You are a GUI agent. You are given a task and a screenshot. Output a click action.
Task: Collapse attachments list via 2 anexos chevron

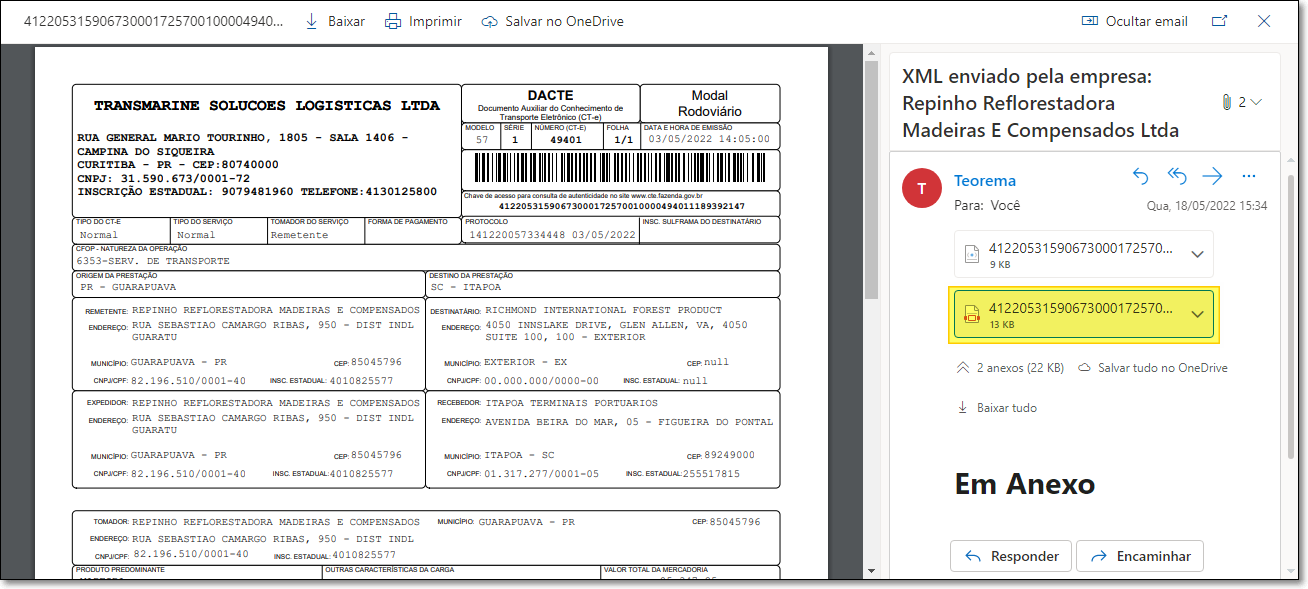point(963,368)
